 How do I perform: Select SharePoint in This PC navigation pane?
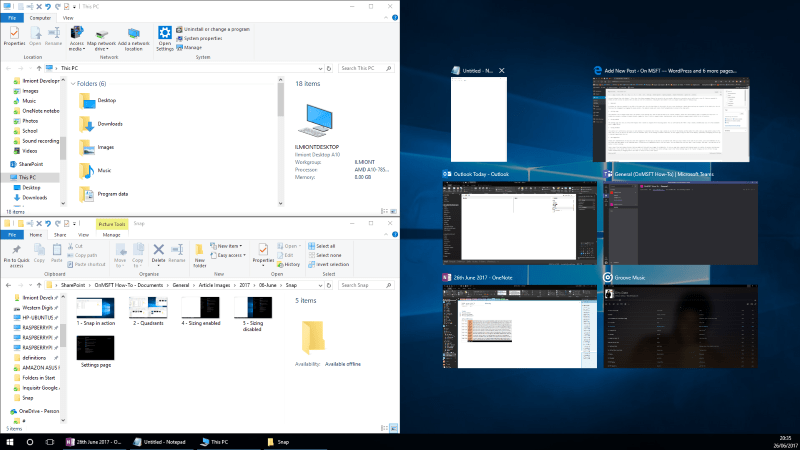tap(27, 164)
